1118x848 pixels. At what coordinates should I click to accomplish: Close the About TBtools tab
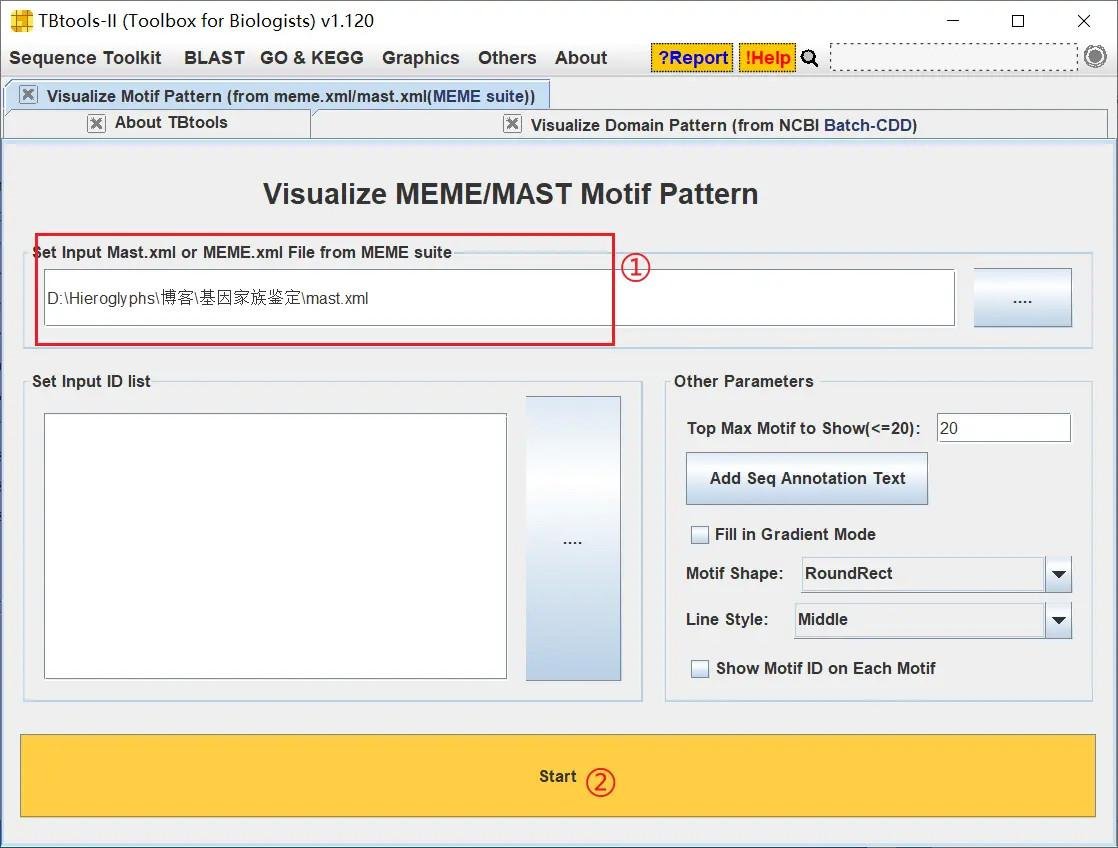click(x=96, y=123)
